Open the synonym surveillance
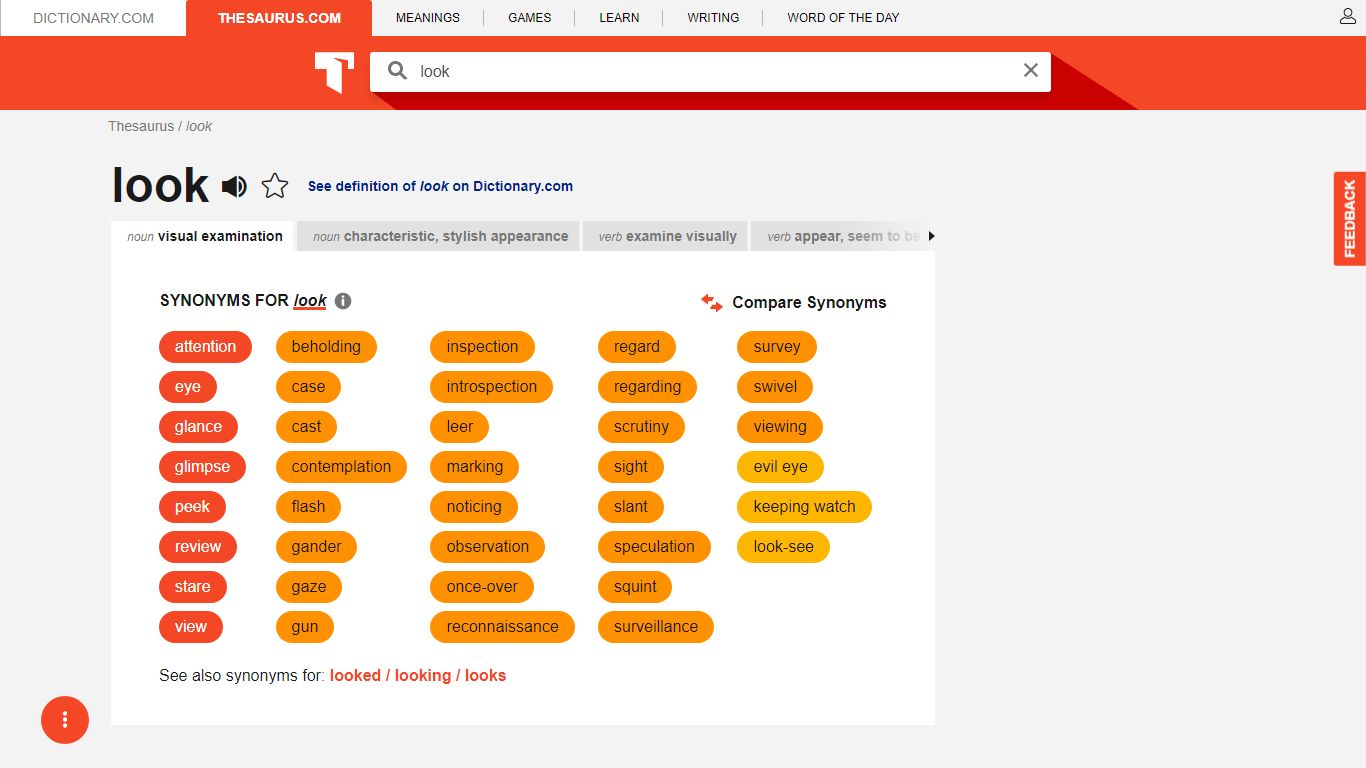This screenshot has height=768, width=1366. click(656, 627)
